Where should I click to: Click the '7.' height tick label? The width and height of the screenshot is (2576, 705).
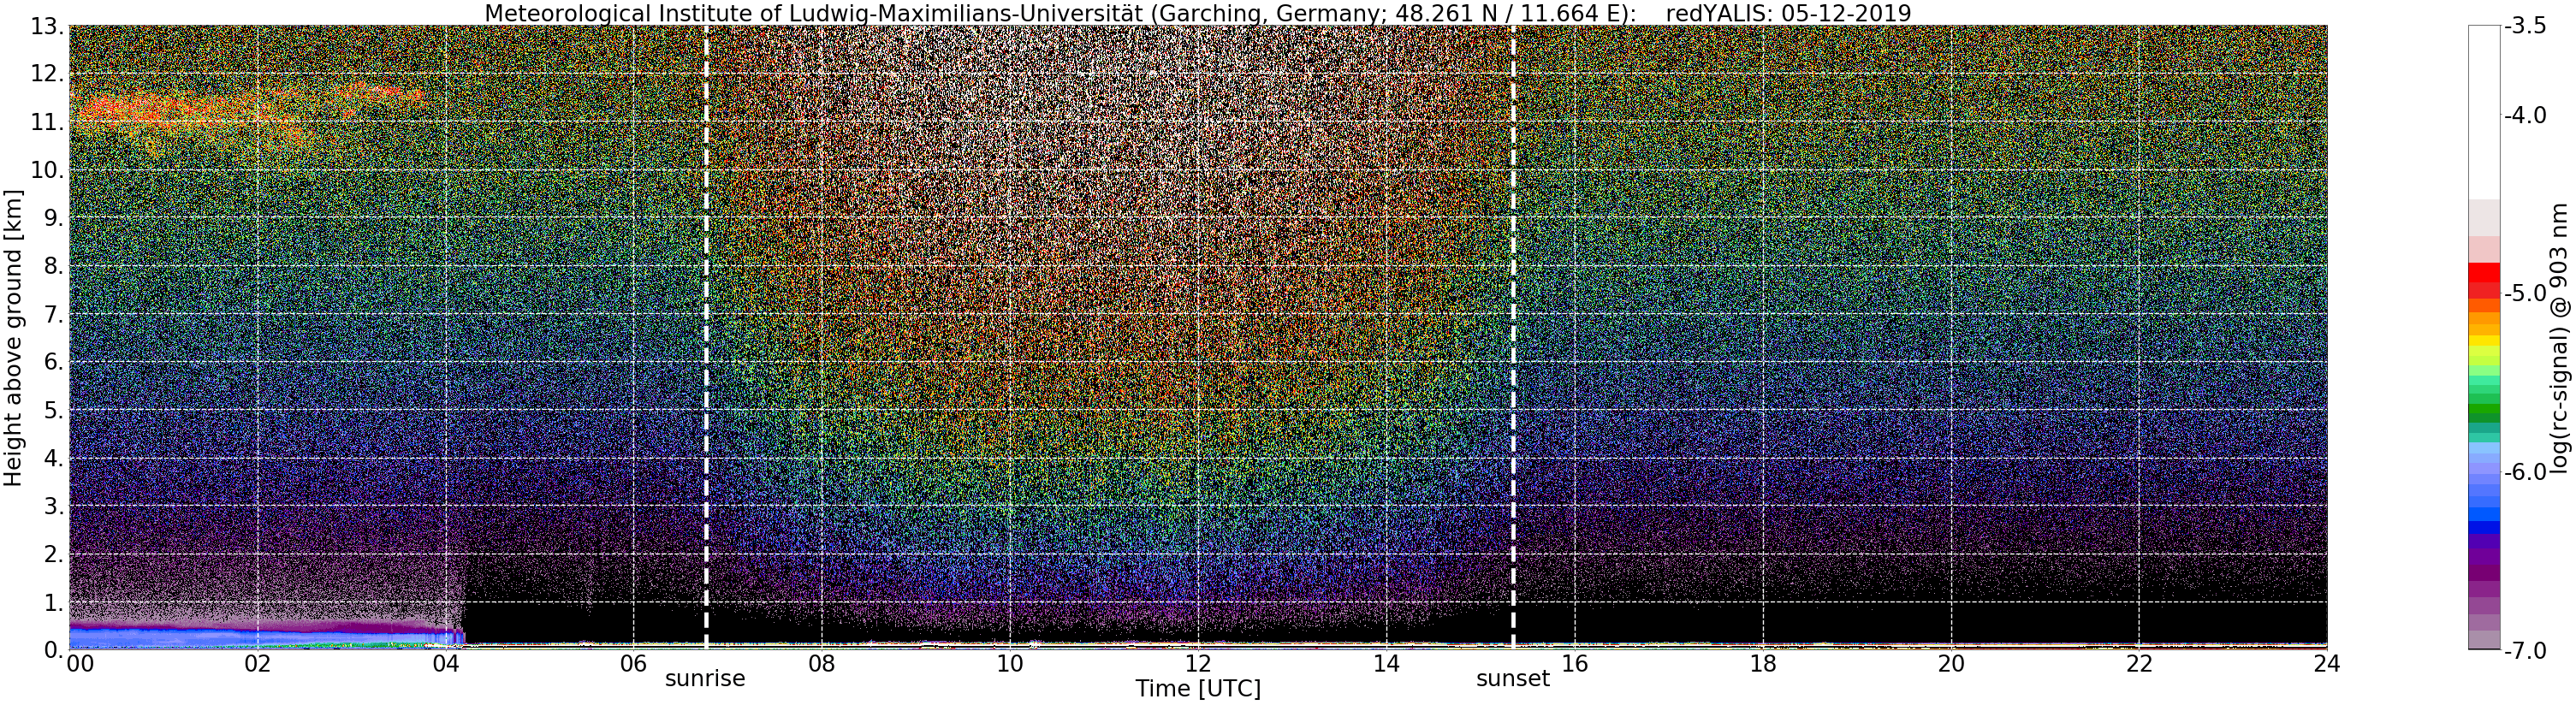53,314
